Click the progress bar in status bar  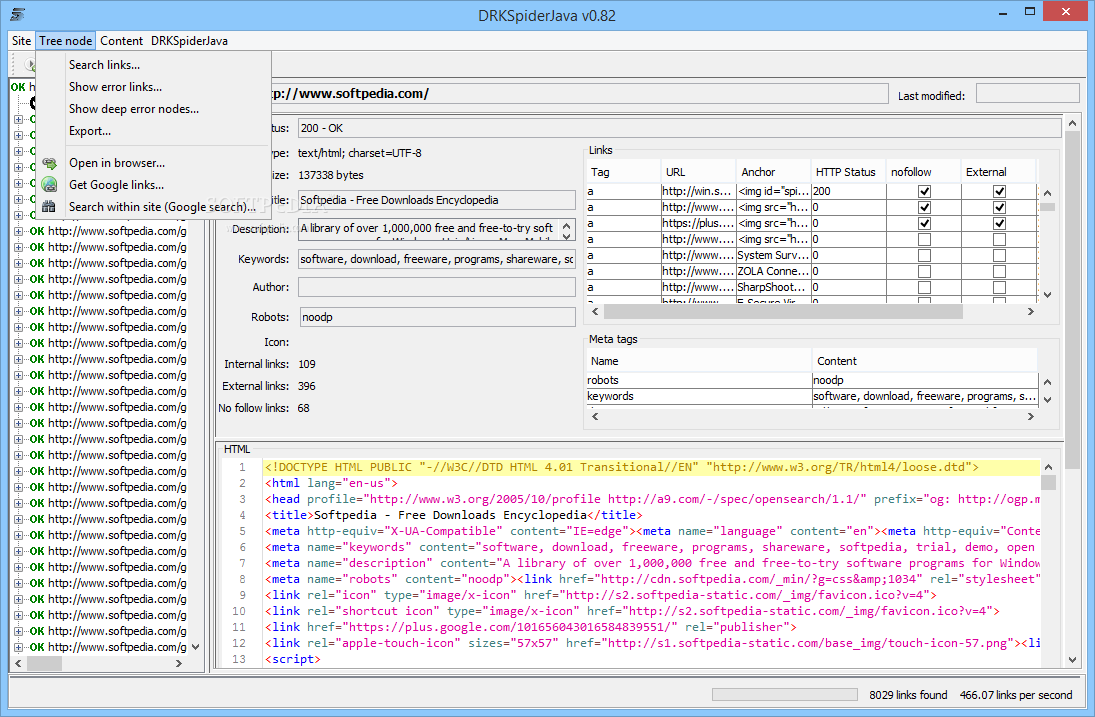click(x=784, y=695)
